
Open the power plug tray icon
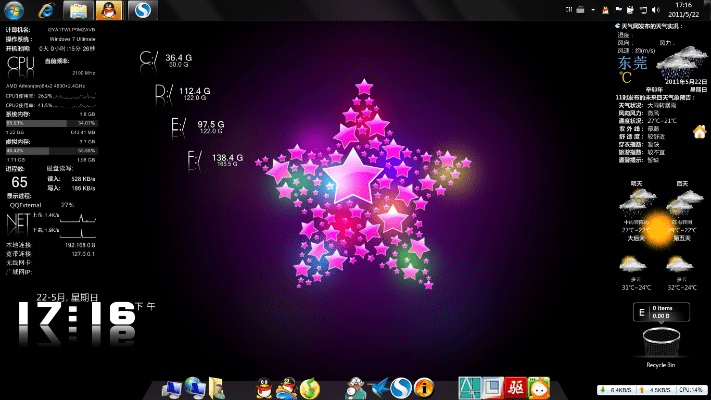(x=630, y=10)
